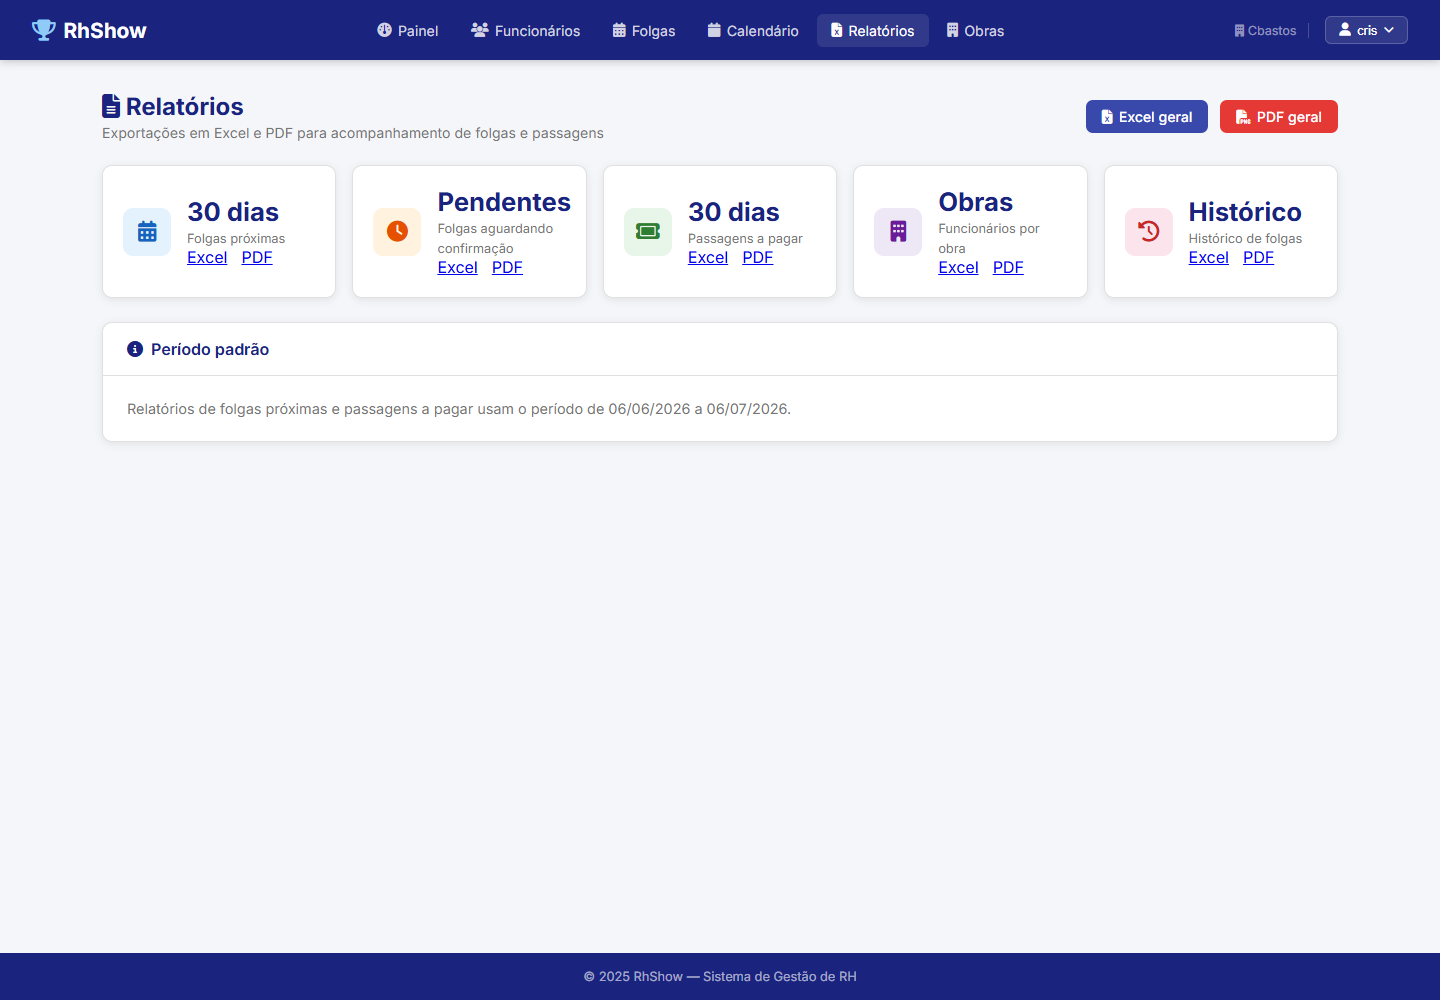Screen dimensions: 1440x1000
Task: Click the user avatar icon beside cris
Action: click(x=1345, y=30)
